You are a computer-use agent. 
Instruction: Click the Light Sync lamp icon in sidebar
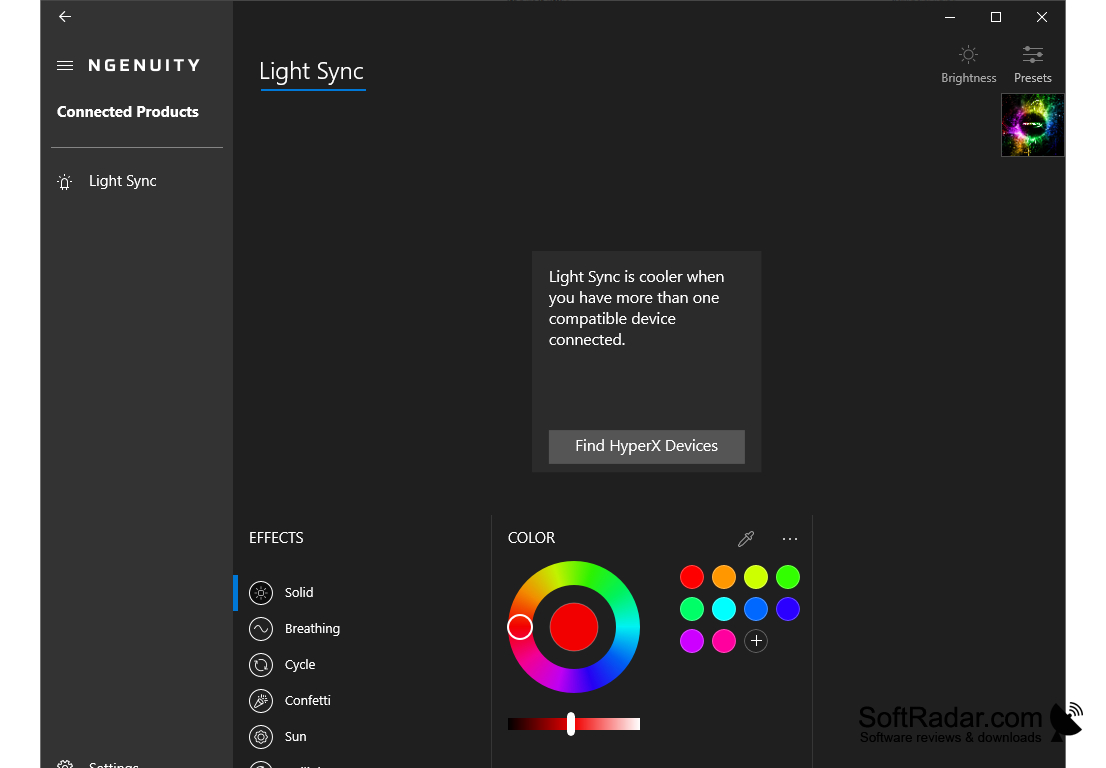pyautogui.click(x=64, y=181)
